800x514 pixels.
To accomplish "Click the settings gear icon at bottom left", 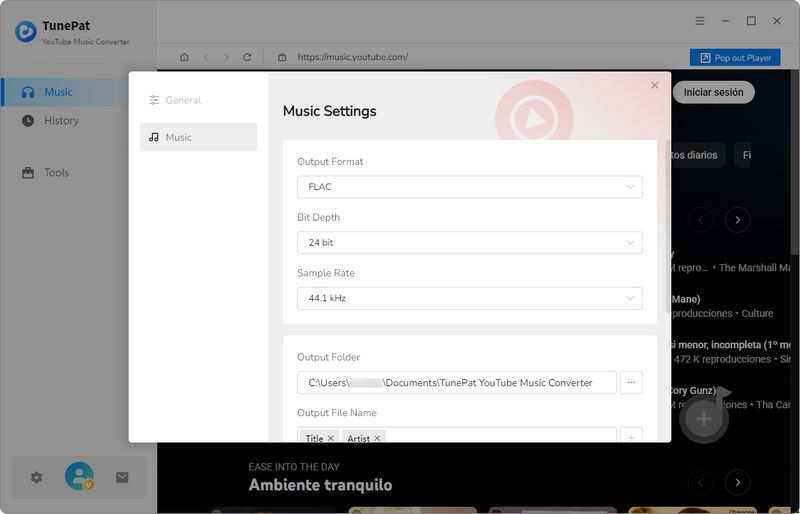I will [x=36, y=477].
